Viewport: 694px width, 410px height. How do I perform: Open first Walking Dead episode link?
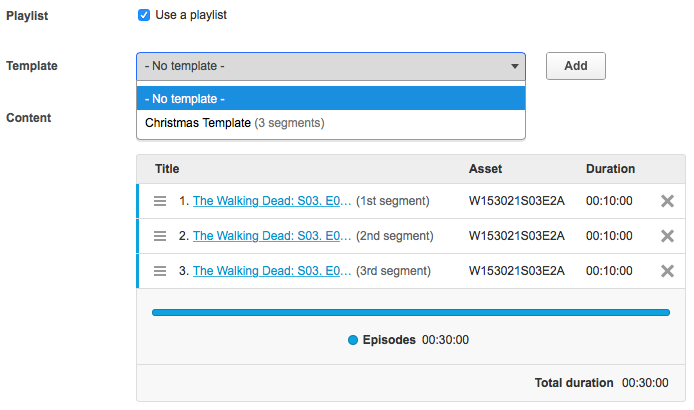coord(272,201)
